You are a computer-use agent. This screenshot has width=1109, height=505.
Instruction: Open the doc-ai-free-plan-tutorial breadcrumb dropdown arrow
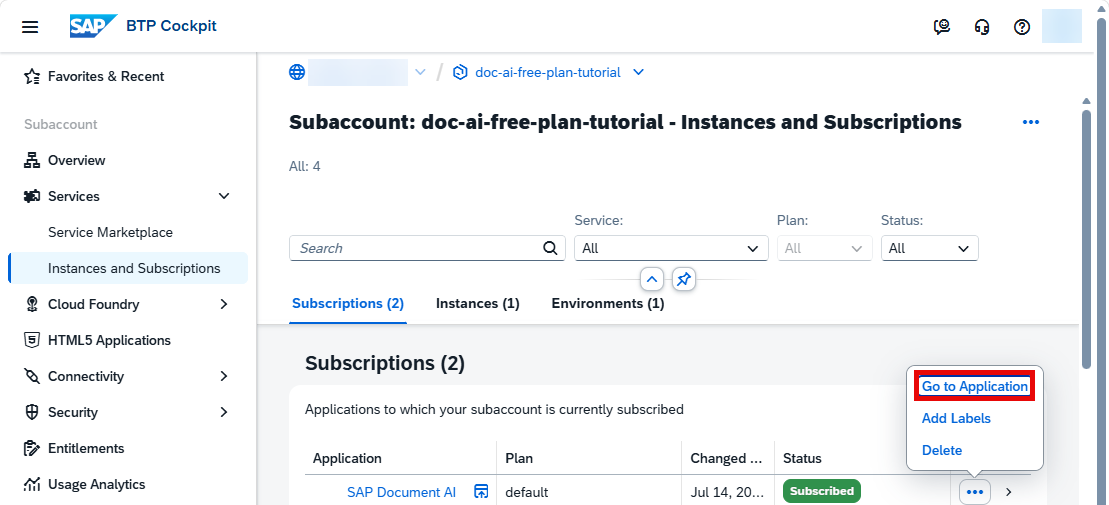click(638, 72)
